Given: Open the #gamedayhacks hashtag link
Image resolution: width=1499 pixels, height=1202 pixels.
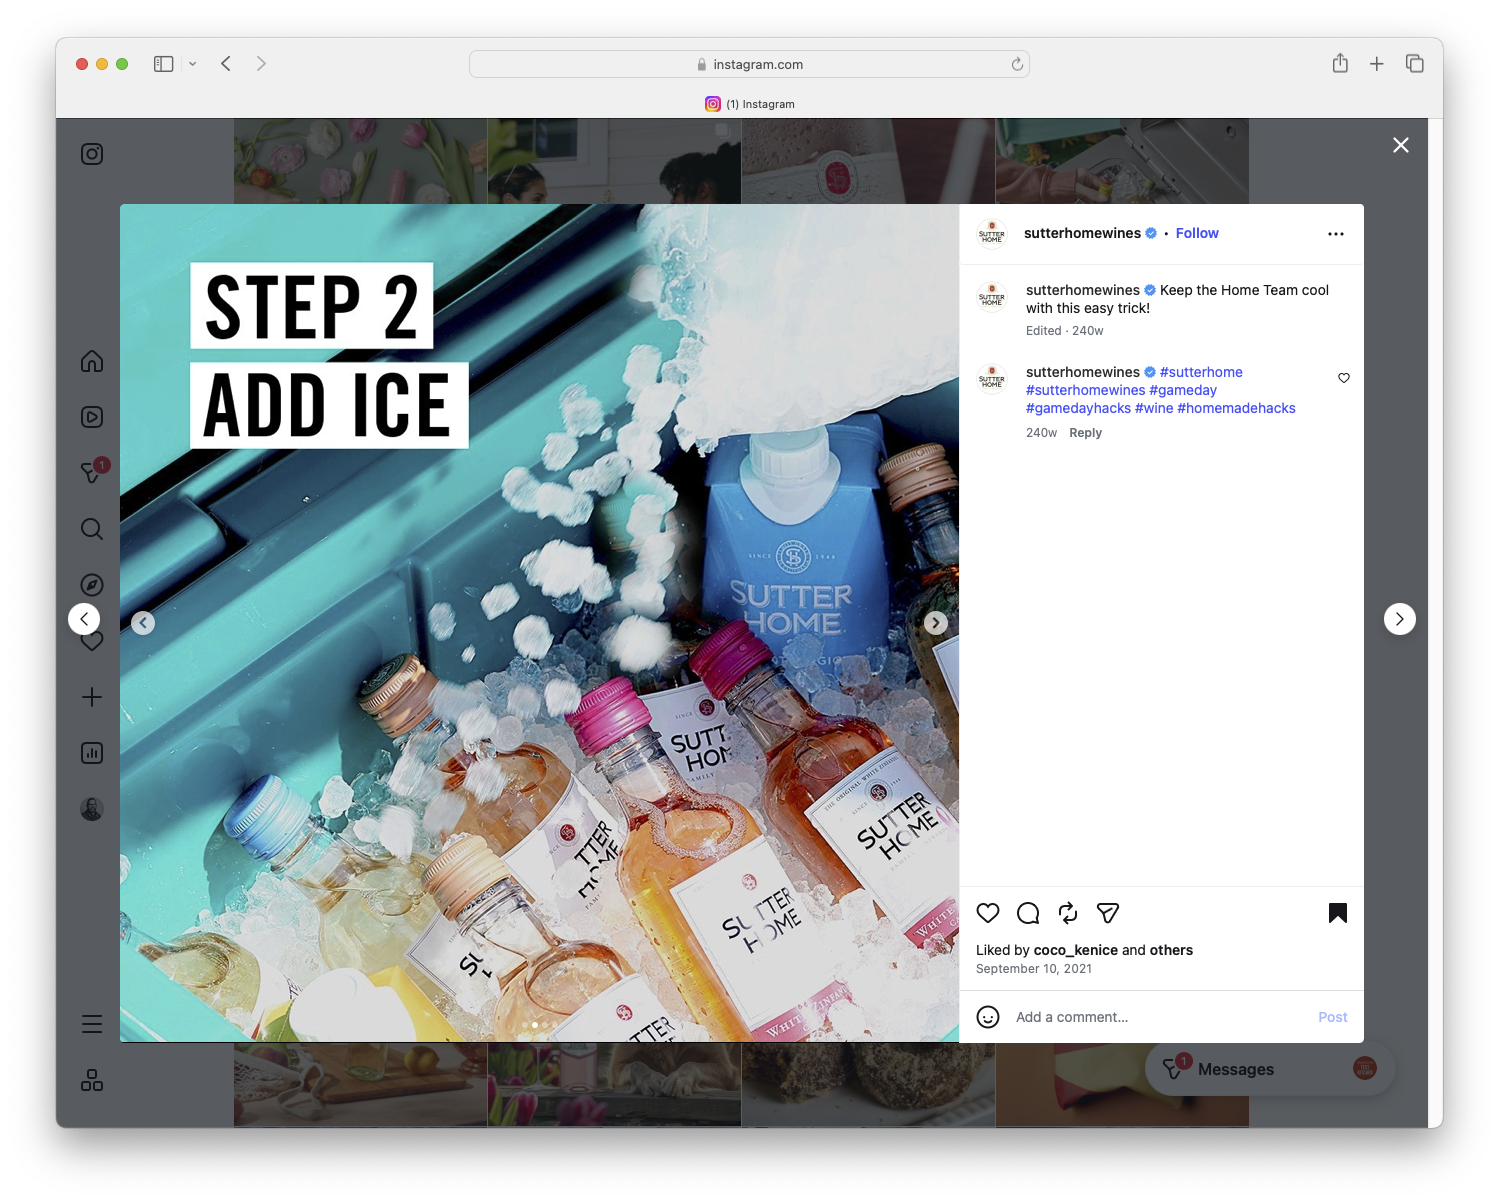Looking at the screenshot, I should tap(1077, 408).
